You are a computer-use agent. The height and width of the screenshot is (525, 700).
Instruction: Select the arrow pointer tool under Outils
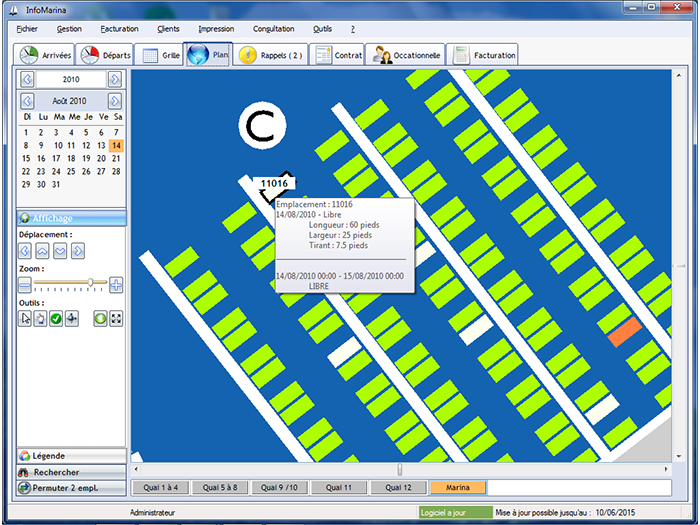click(x=26, y=318)
